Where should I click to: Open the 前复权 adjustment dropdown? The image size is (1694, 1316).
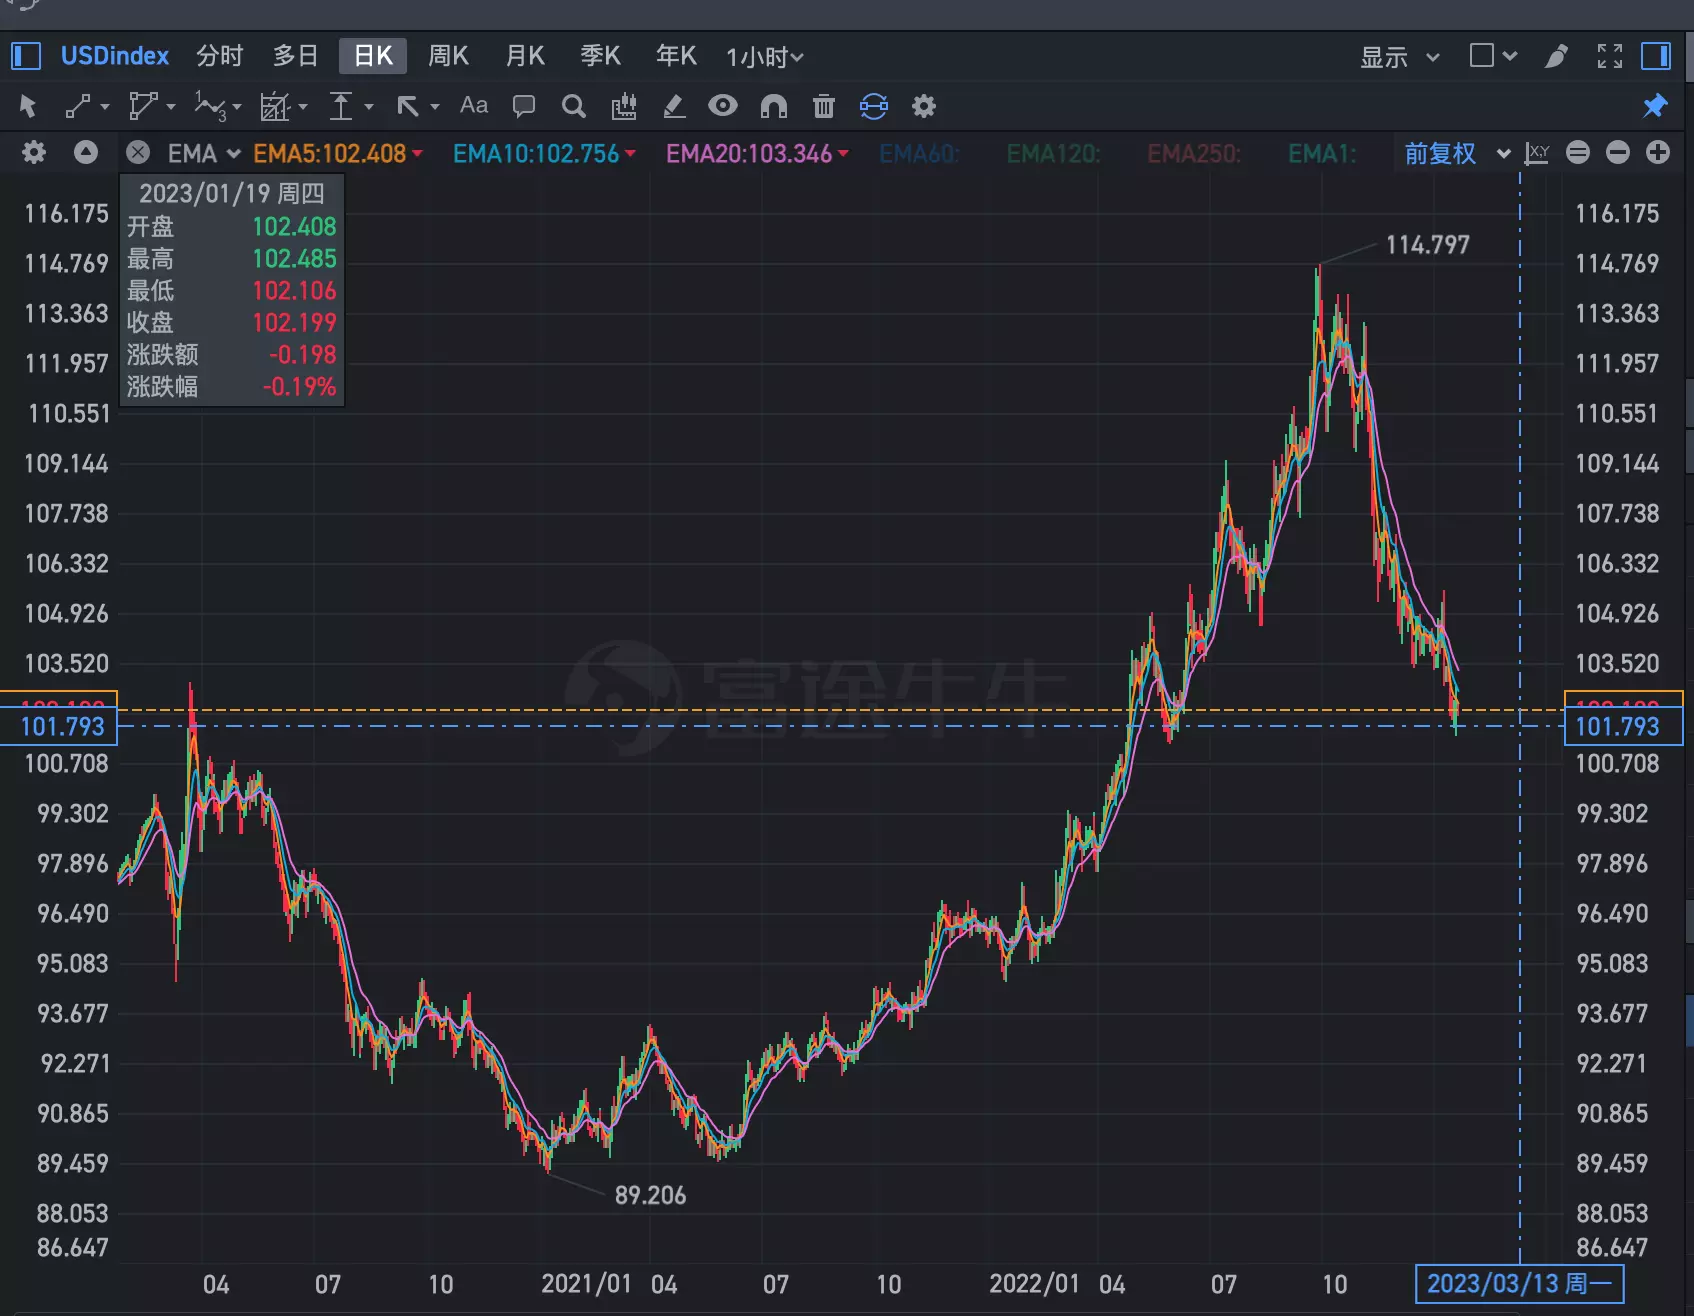coord(1455,153)
